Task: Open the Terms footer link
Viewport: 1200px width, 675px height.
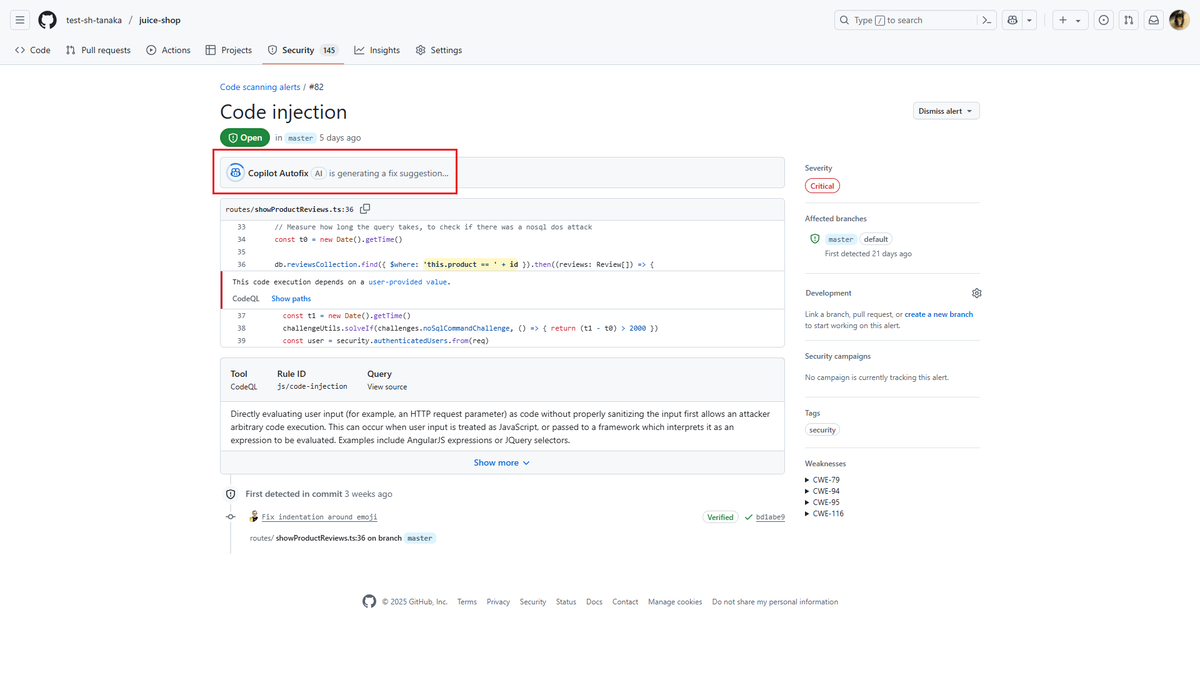Action: (x=467, y=602)
